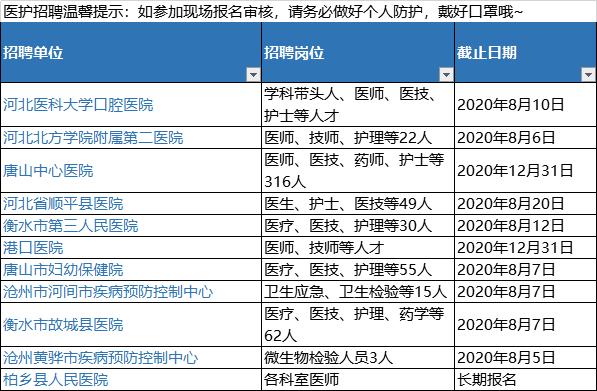This screenshot has width=597, height=391.
Task: Open the 唐山市妇幼保健院 link
Action: [63, 270]
